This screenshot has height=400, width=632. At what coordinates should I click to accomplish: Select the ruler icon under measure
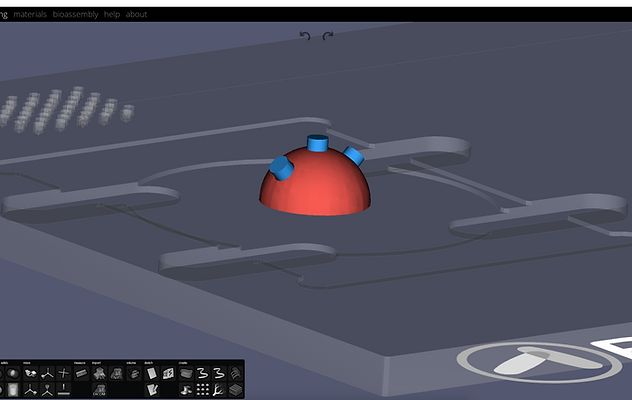(80, 373)
